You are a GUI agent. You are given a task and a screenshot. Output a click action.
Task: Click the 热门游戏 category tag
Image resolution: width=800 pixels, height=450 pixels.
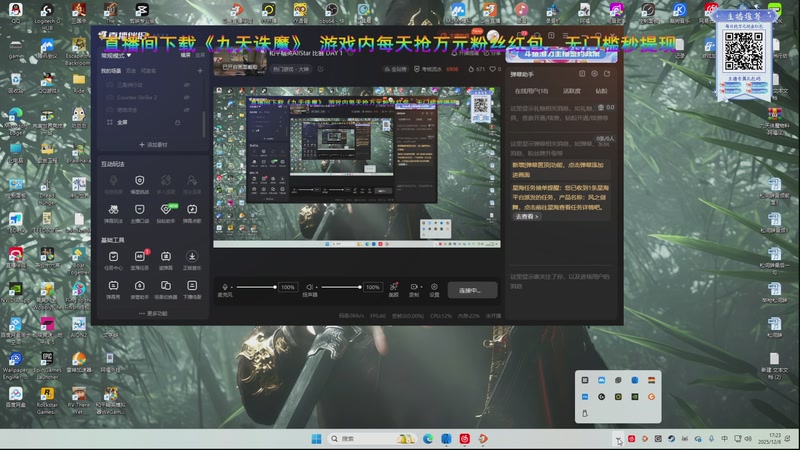(291, 69)
